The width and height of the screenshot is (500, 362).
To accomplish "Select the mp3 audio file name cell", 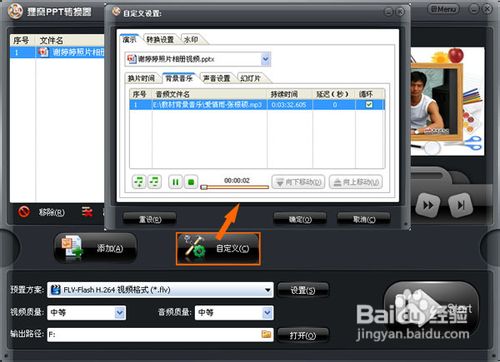I will (210, 105).
